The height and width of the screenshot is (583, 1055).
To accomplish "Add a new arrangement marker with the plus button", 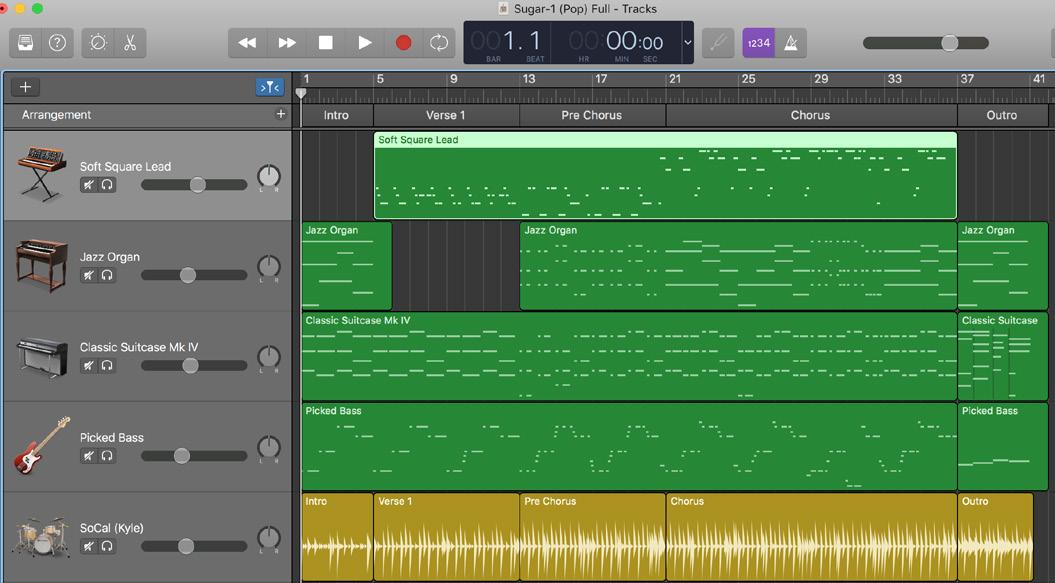I will [281, 114].
